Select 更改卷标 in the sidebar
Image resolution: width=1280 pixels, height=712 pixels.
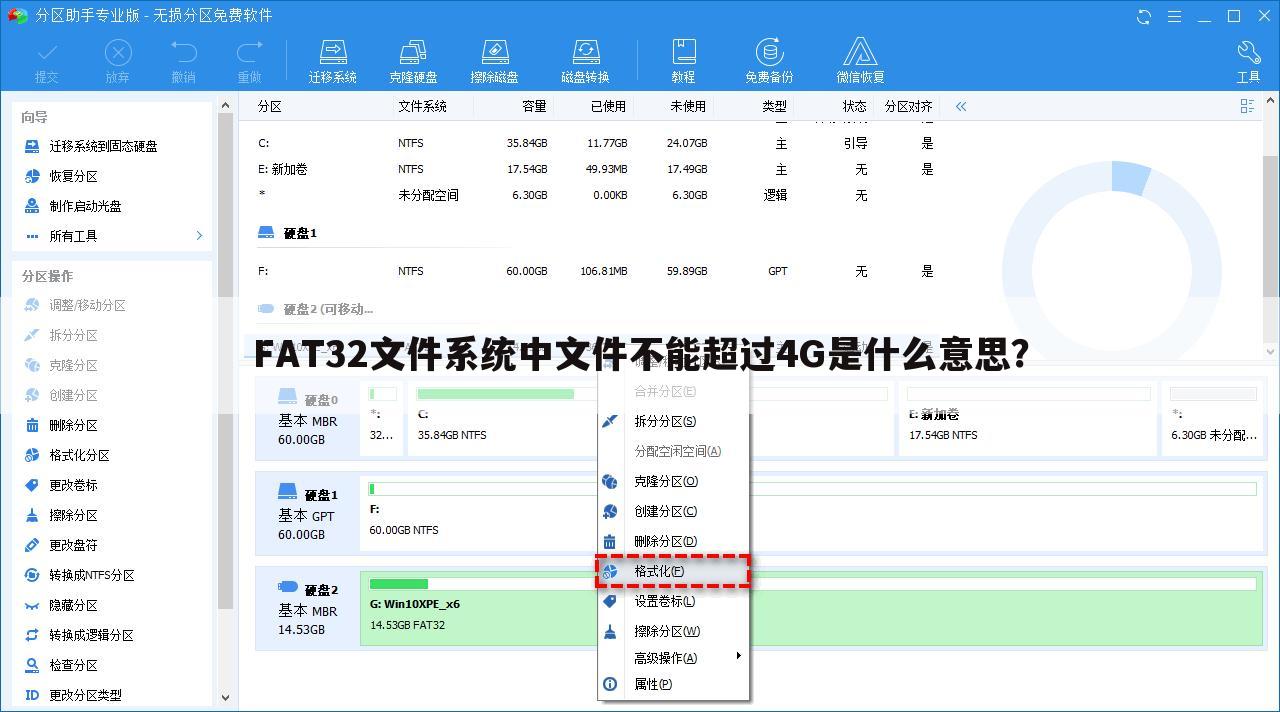pyautogui.click(x=73, y=485)
